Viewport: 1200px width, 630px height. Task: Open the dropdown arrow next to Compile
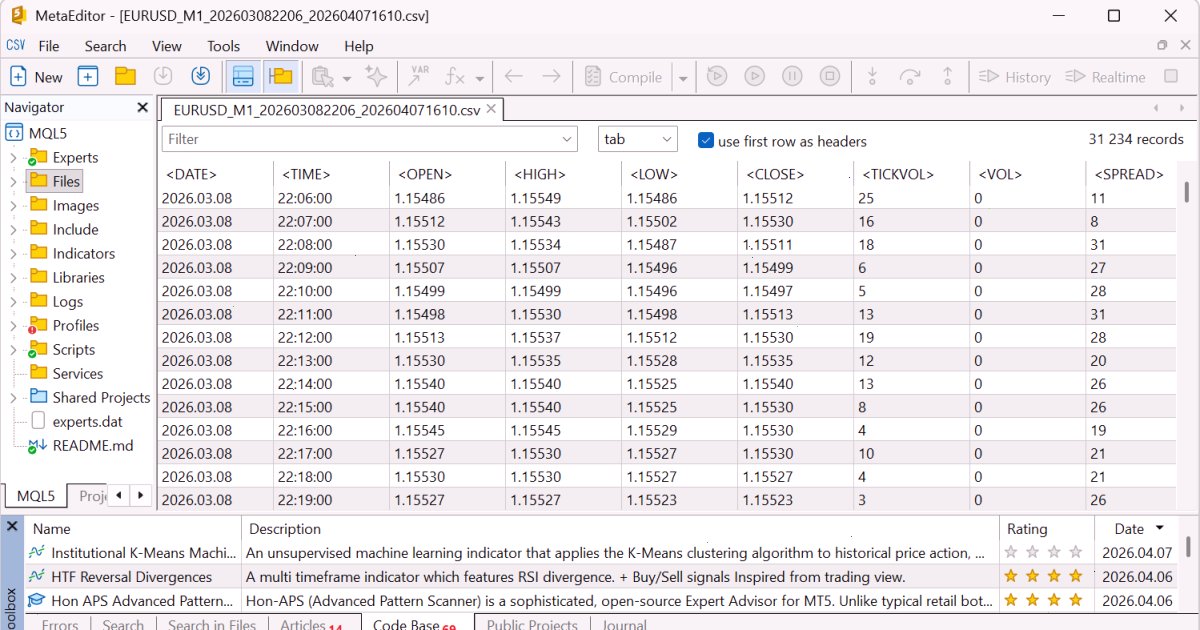pyautogui.click(x=683, y=77)
